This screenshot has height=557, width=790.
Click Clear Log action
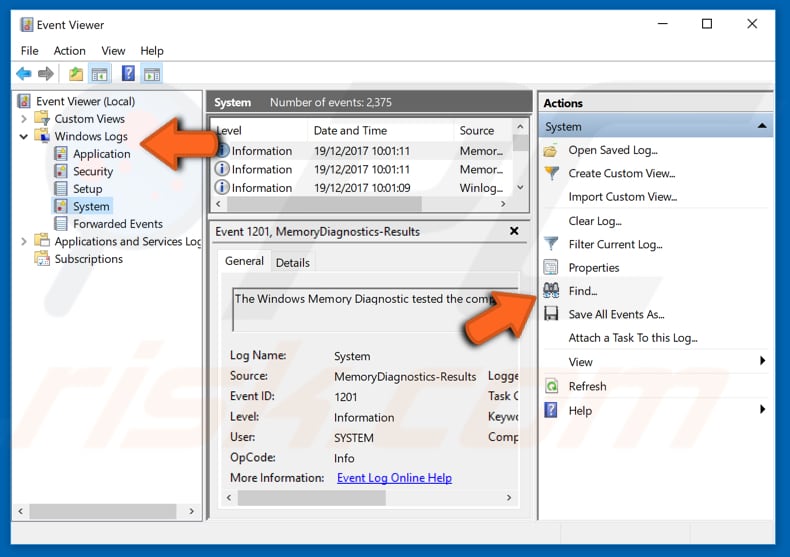pos(595,221)
